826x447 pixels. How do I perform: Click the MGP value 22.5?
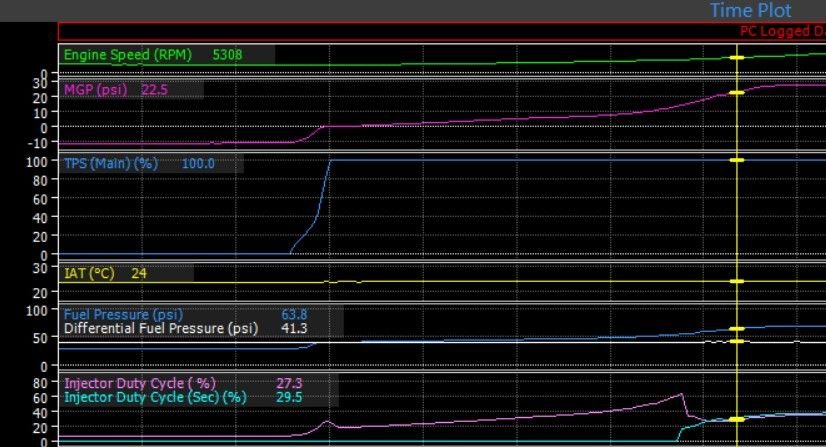[154, 90]
